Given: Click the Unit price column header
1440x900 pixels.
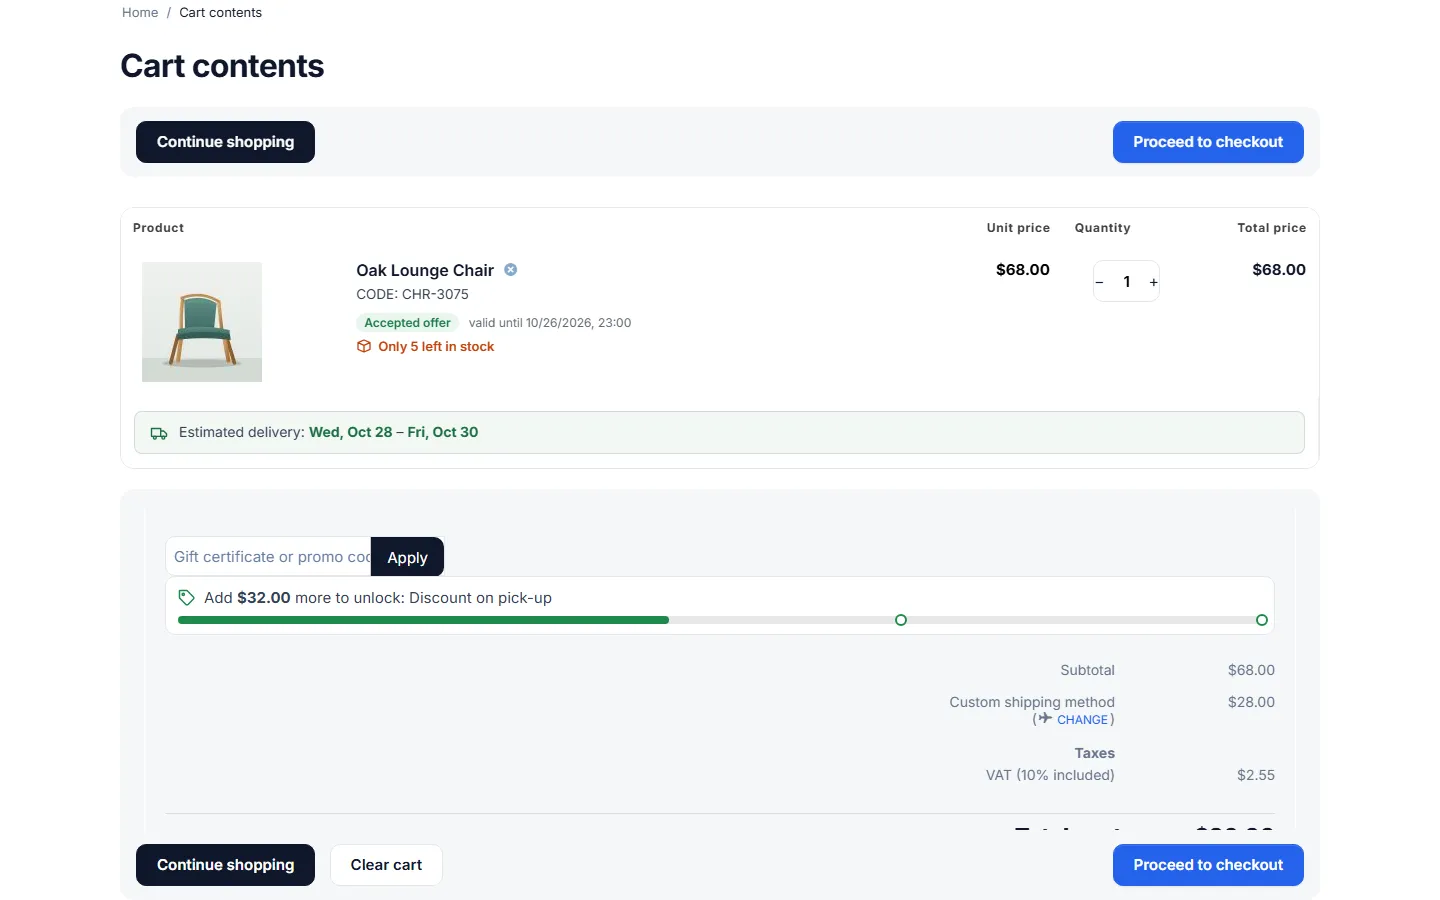Looking at the screenshot, I should coord(1018,228).
